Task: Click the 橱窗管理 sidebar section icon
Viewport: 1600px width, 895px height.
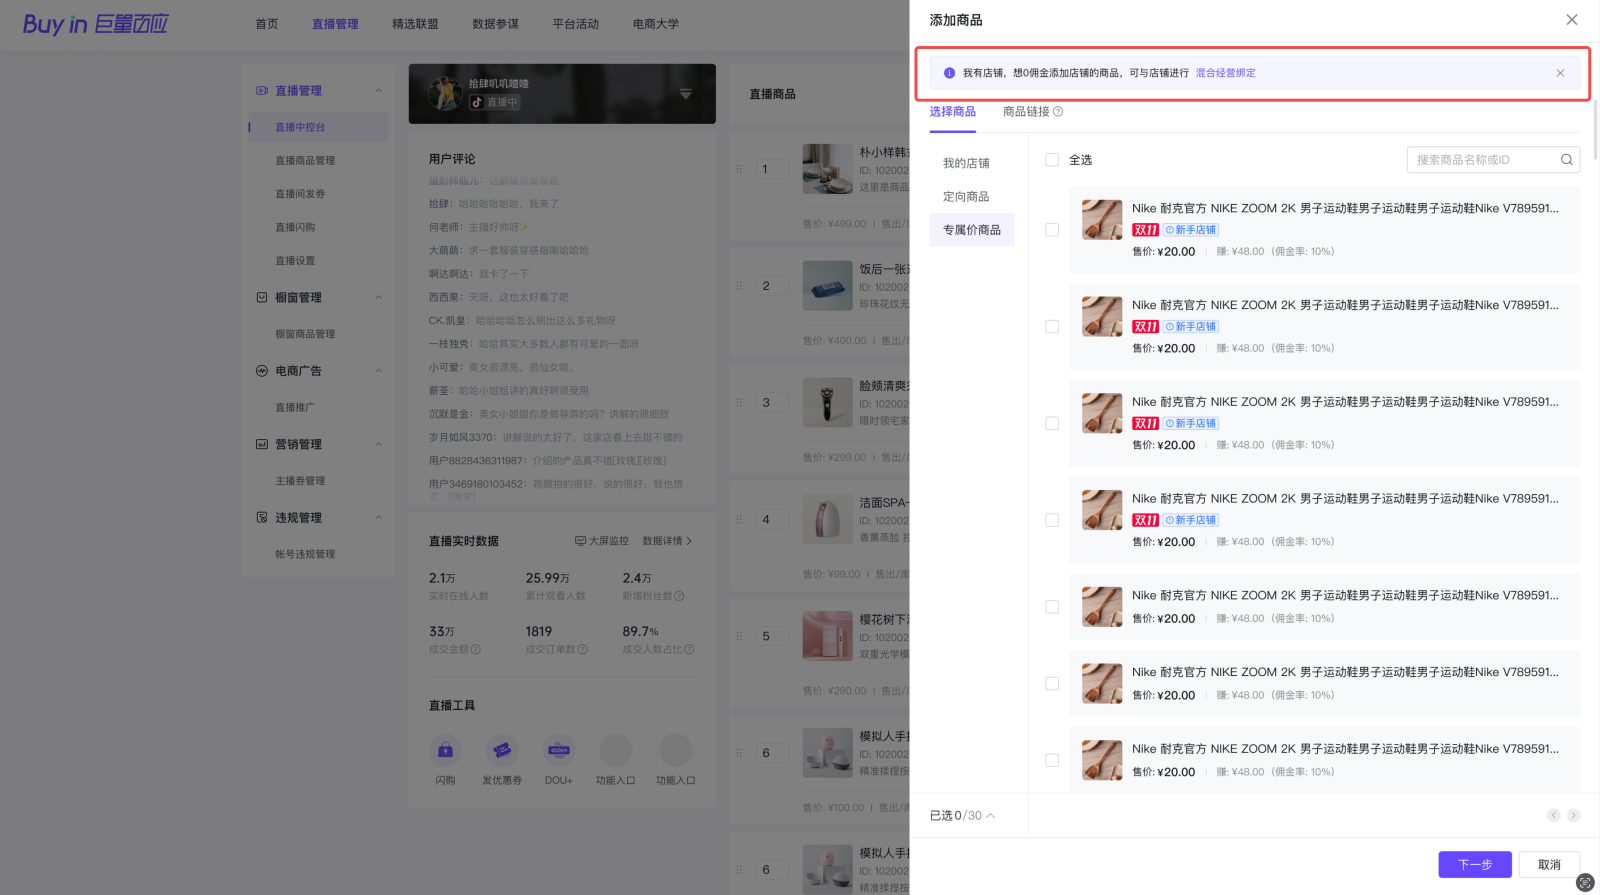Action: [262, 298]
